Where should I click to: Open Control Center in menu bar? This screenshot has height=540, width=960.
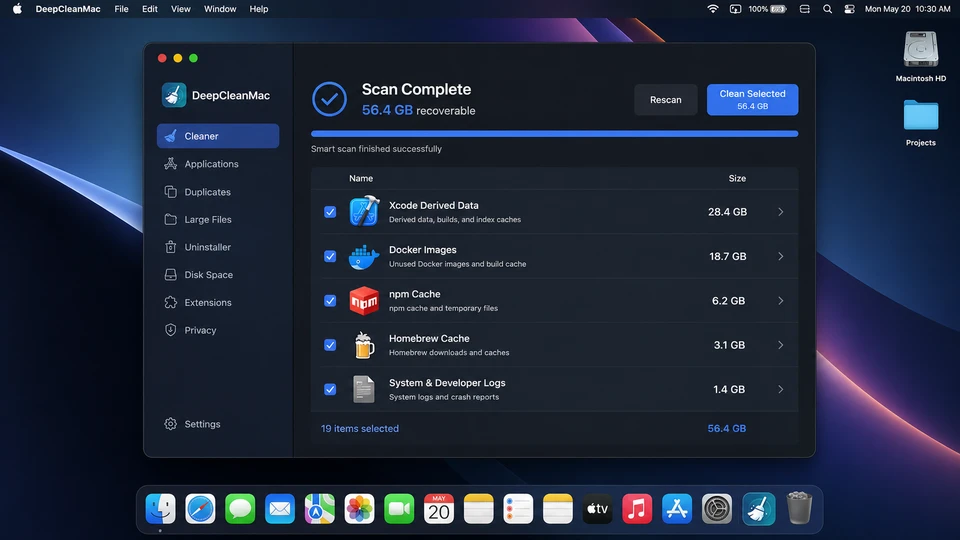[x=849, y=9]
